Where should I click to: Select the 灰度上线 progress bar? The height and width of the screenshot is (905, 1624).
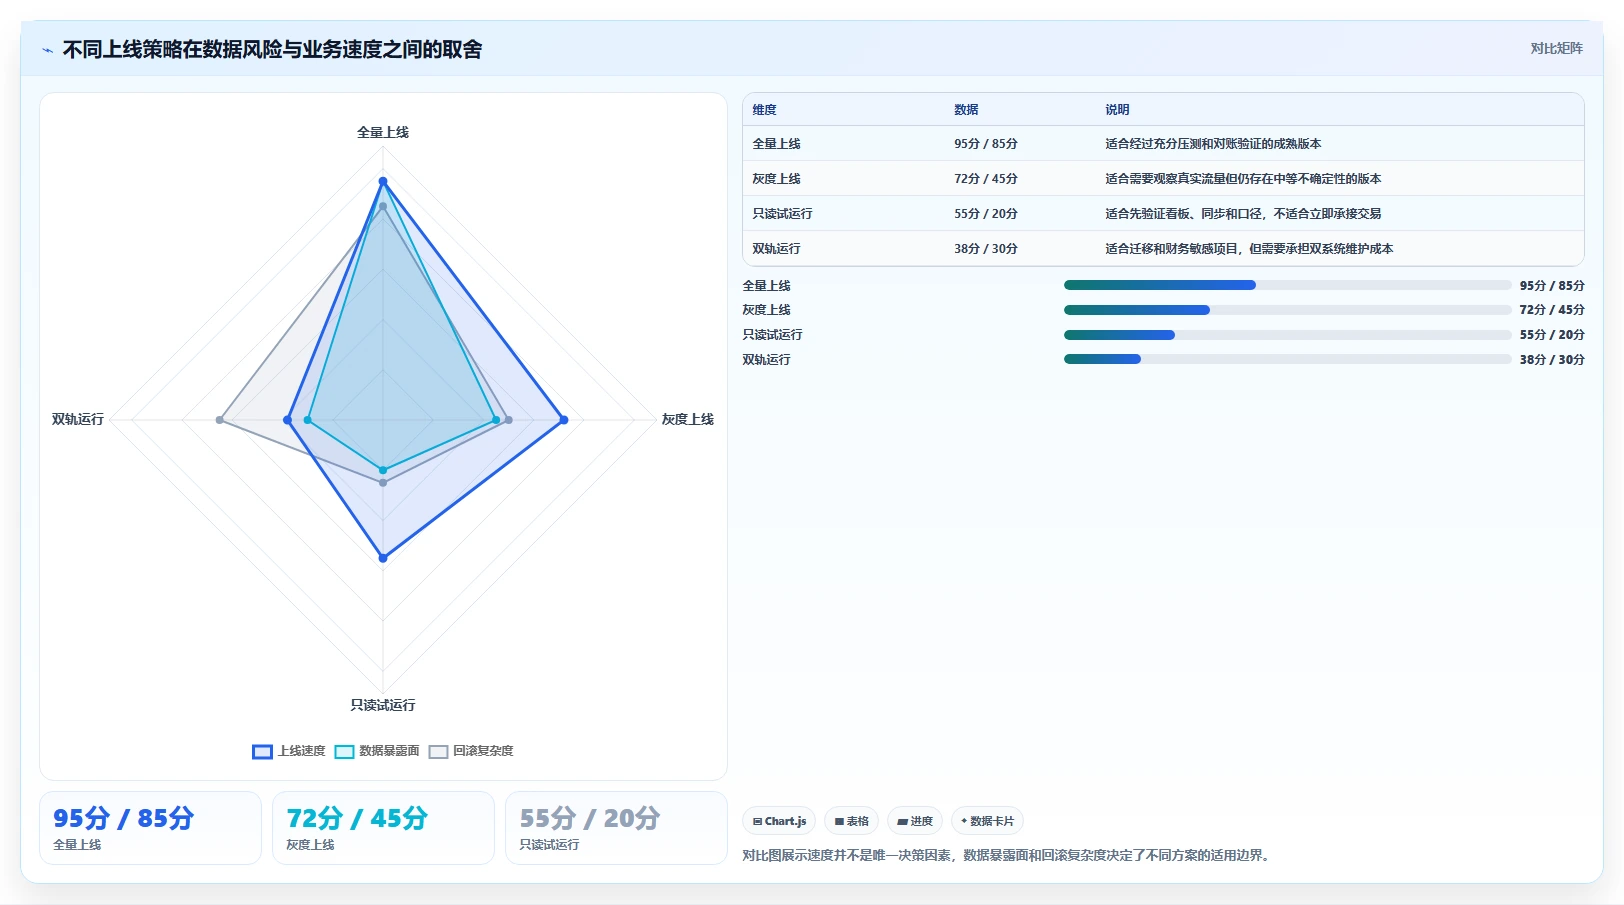[1288, 310]
